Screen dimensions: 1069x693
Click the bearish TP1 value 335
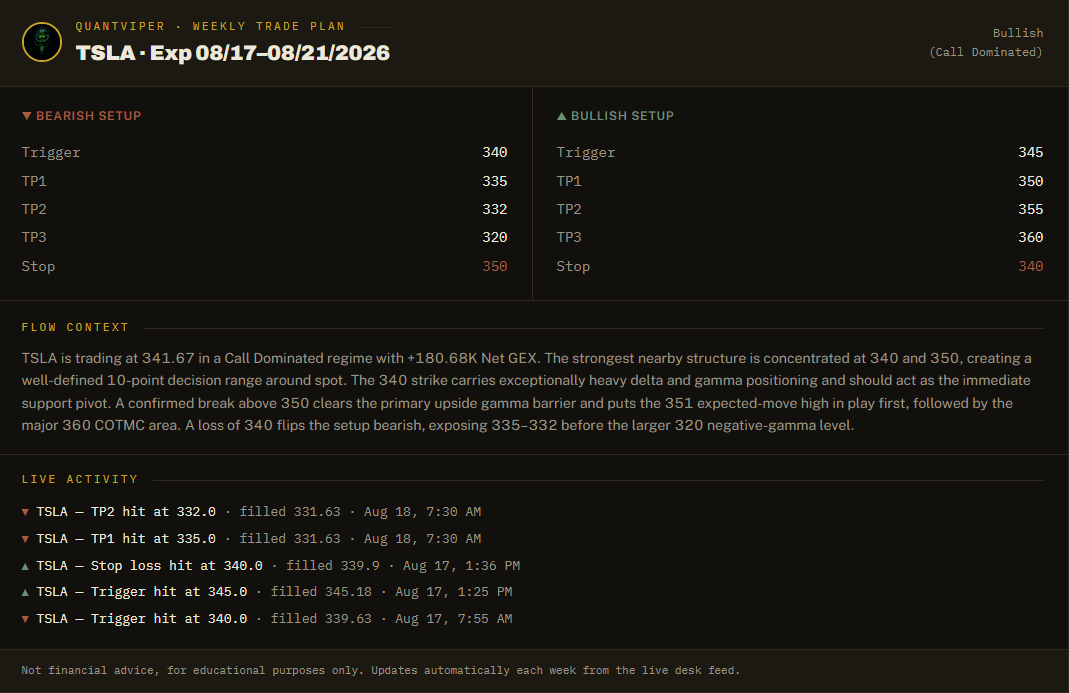(494, 181)
